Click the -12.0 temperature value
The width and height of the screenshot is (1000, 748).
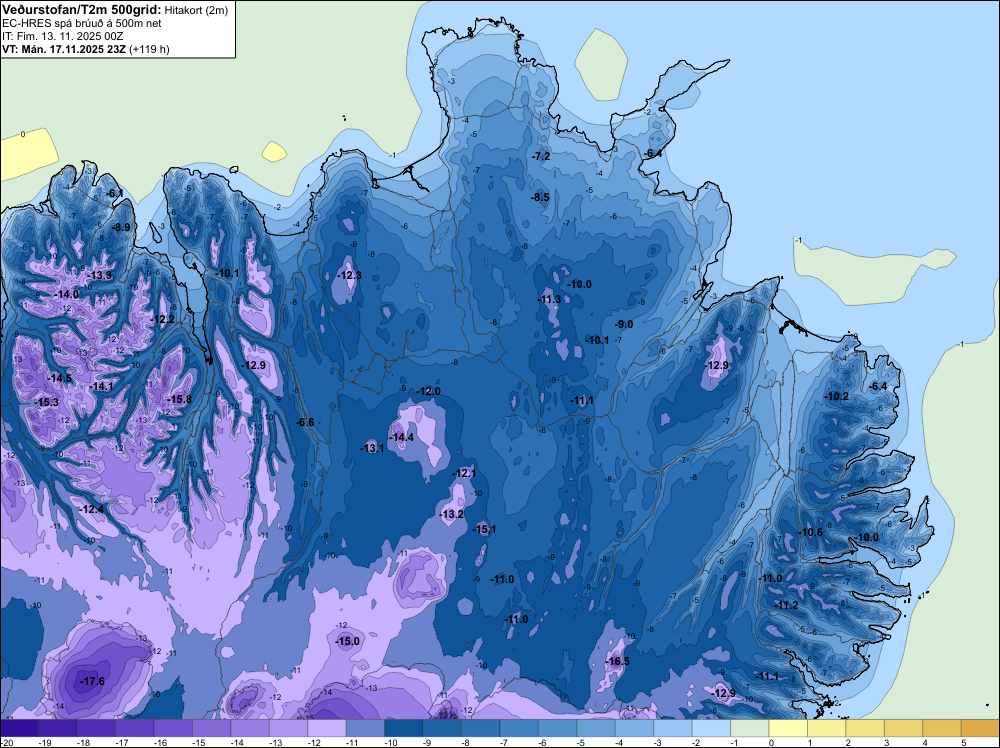point(428,391)
